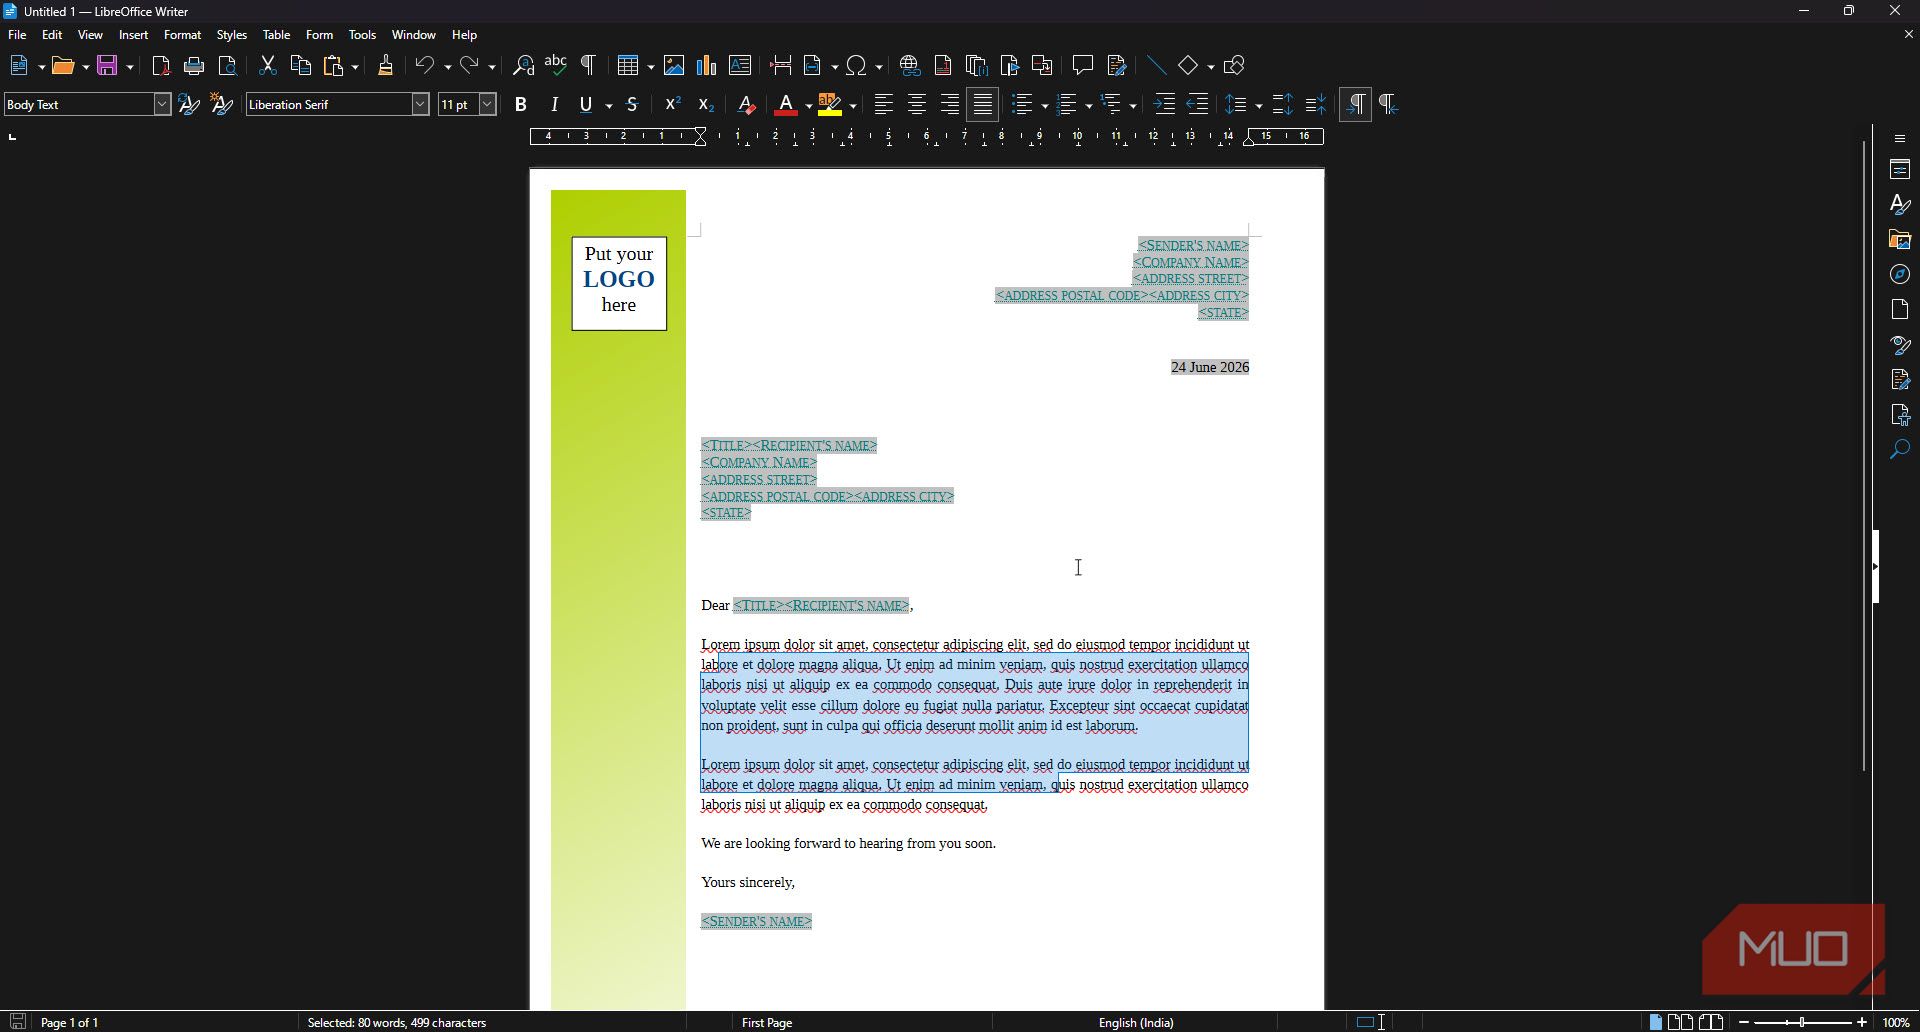Open sidebar Navigator deck

tap(1900, 275)
